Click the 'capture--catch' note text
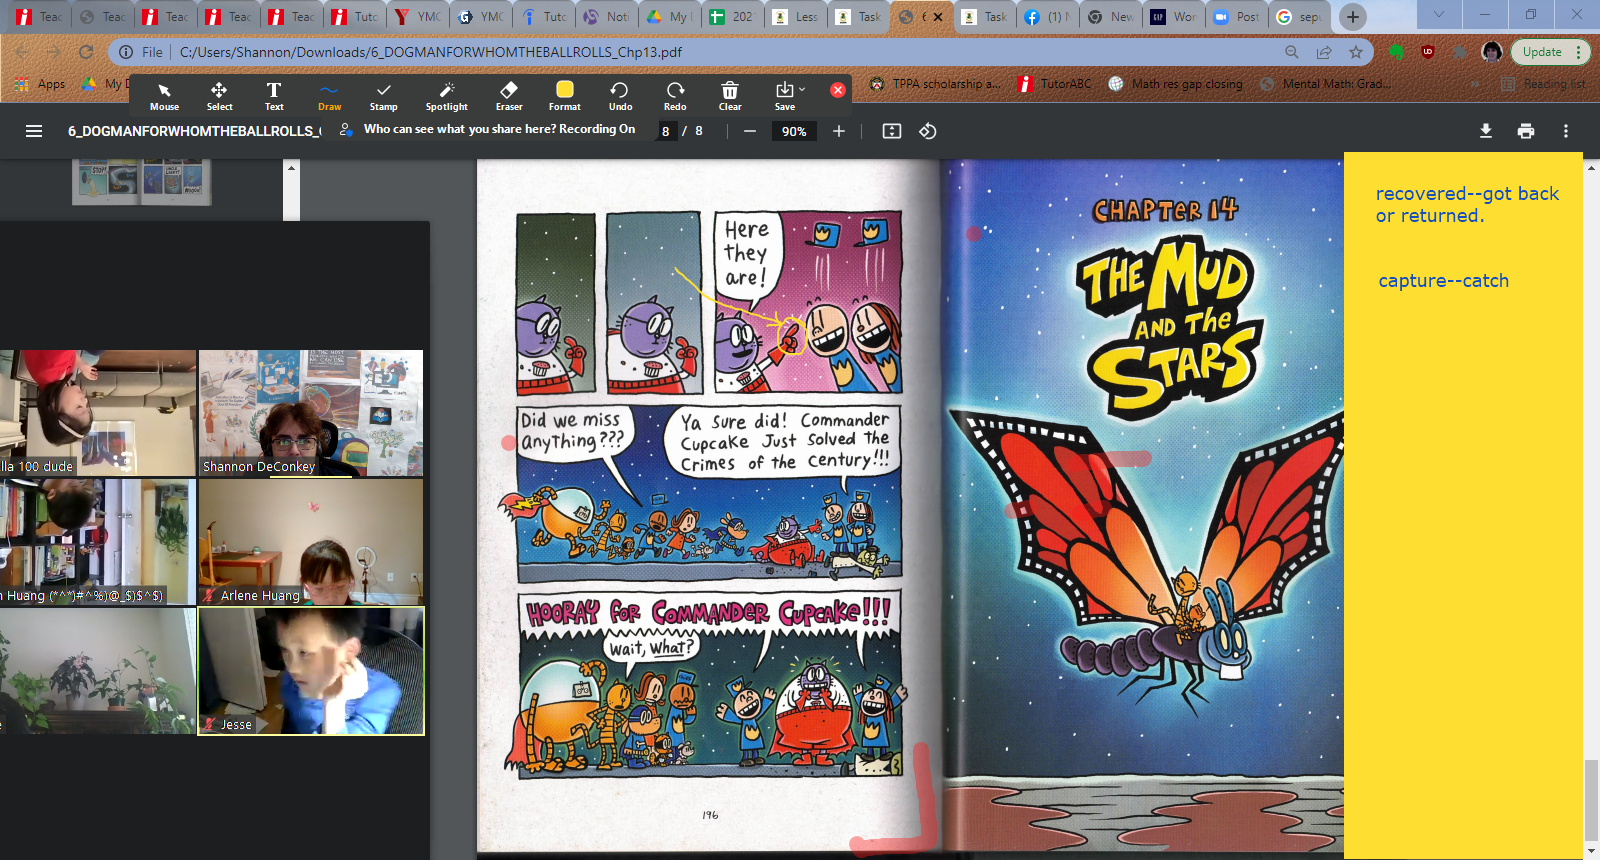This screenshot has height=860, width=1600. coord(1443,281)
